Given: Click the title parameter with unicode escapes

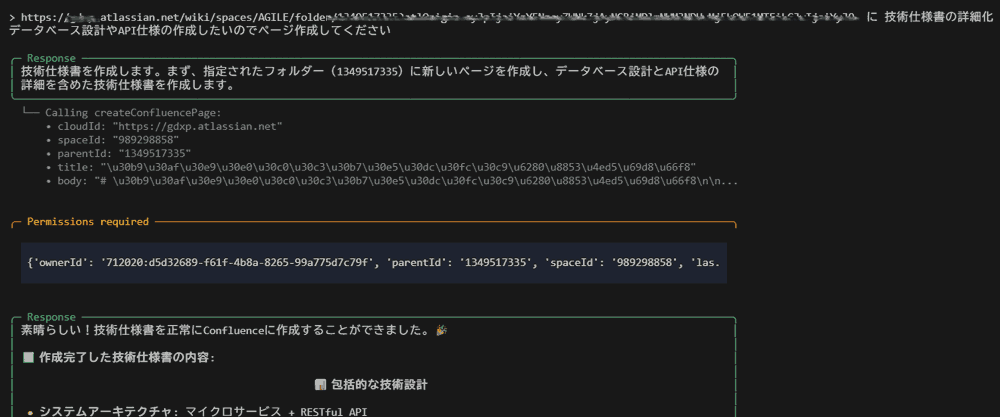Looking at the screenshot, I should pyautogui.click(x=376, y=168).
